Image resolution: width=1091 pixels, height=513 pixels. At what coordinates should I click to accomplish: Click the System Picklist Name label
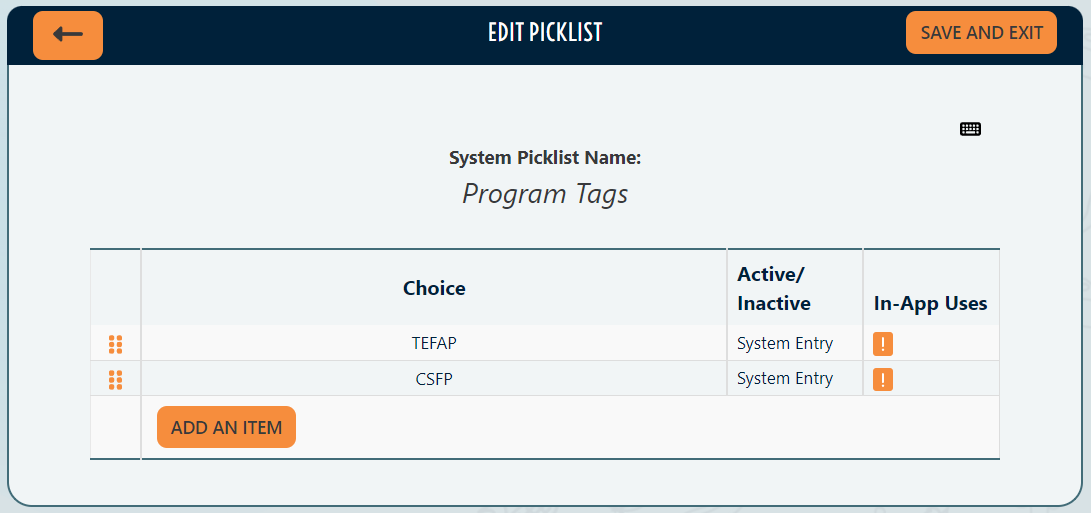(x=545, y=158)
